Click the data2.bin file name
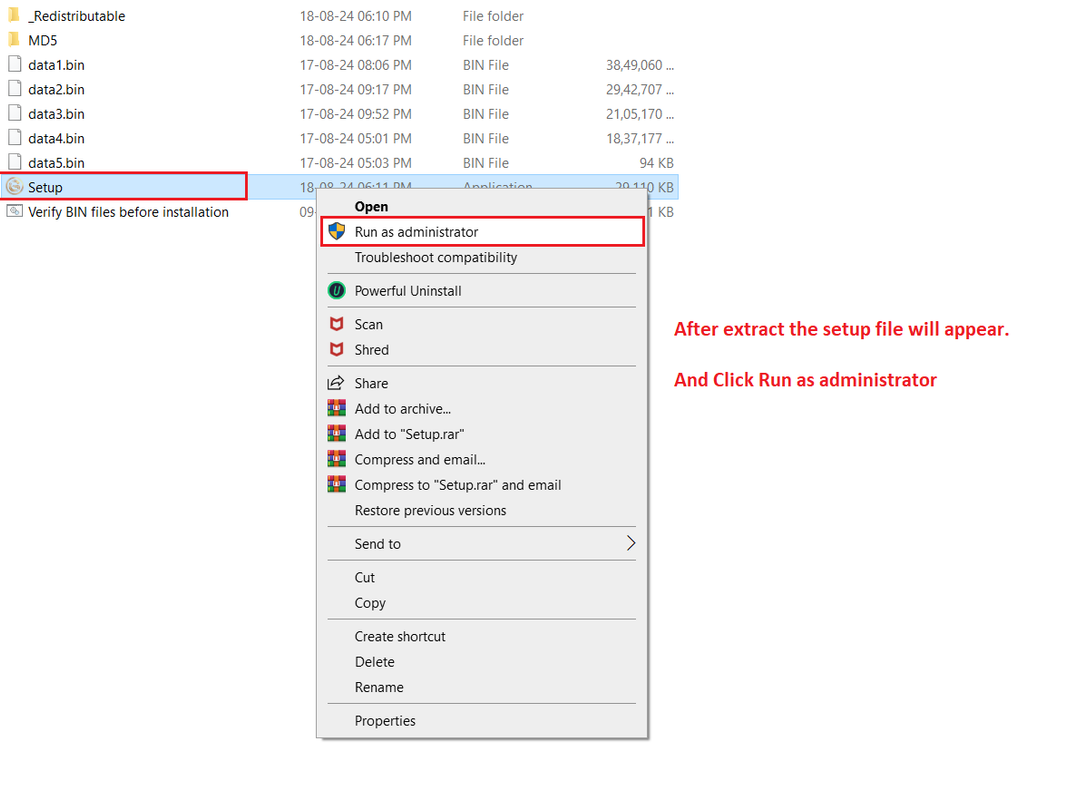The image size is (1067, 800). pos(56,89)
